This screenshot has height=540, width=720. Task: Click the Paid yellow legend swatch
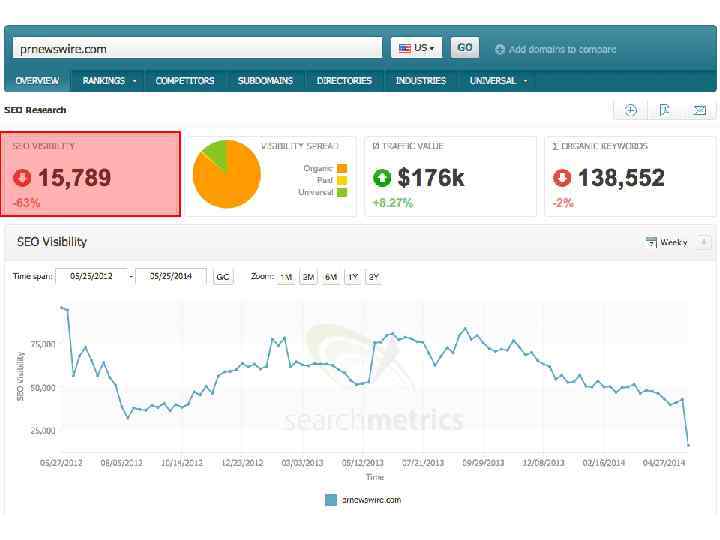click(342, 180)
